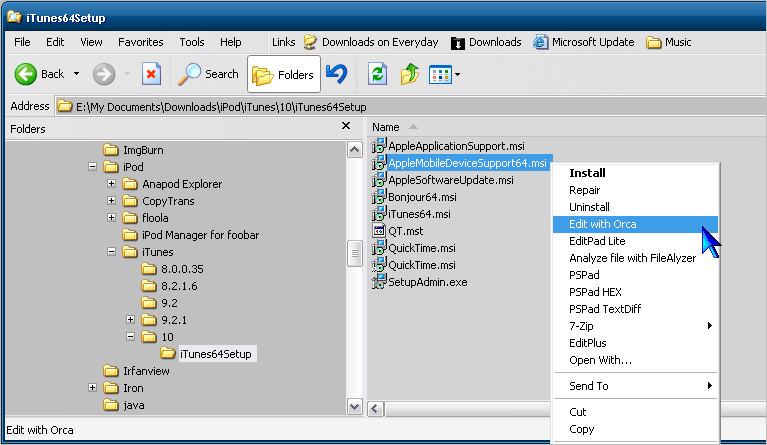
Task: Select the Irfanview folder
Action: pyautogui.click(x=136, y=371)
